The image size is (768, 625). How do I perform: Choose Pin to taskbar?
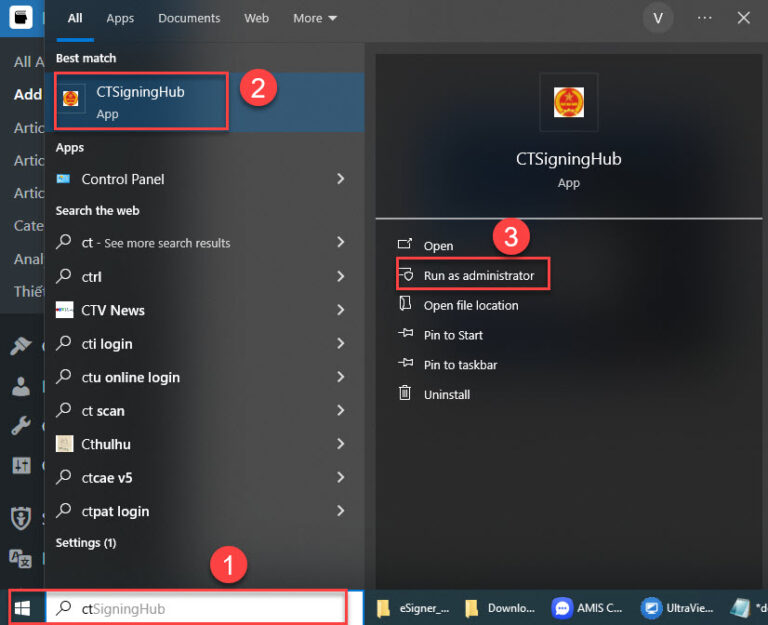[x=460, y=365]
